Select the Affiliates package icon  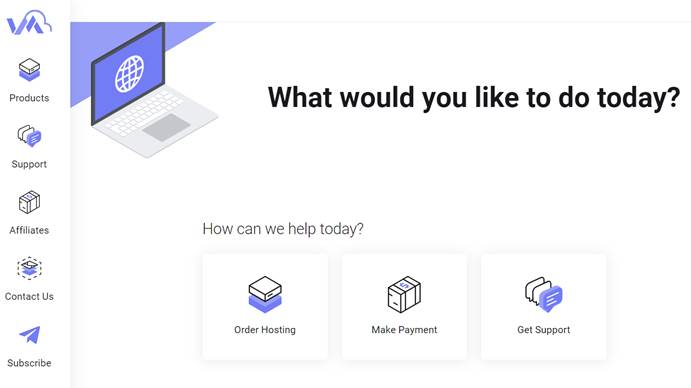[x=29, y=202]
